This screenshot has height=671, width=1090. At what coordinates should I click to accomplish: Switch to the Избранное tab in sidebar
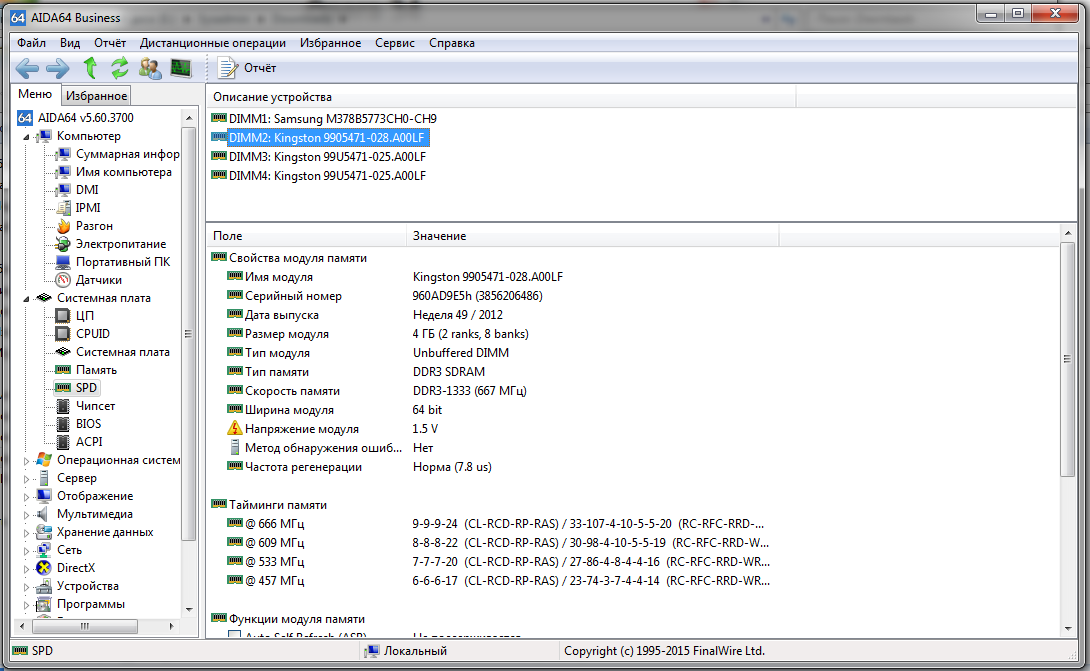coord(96,96)
